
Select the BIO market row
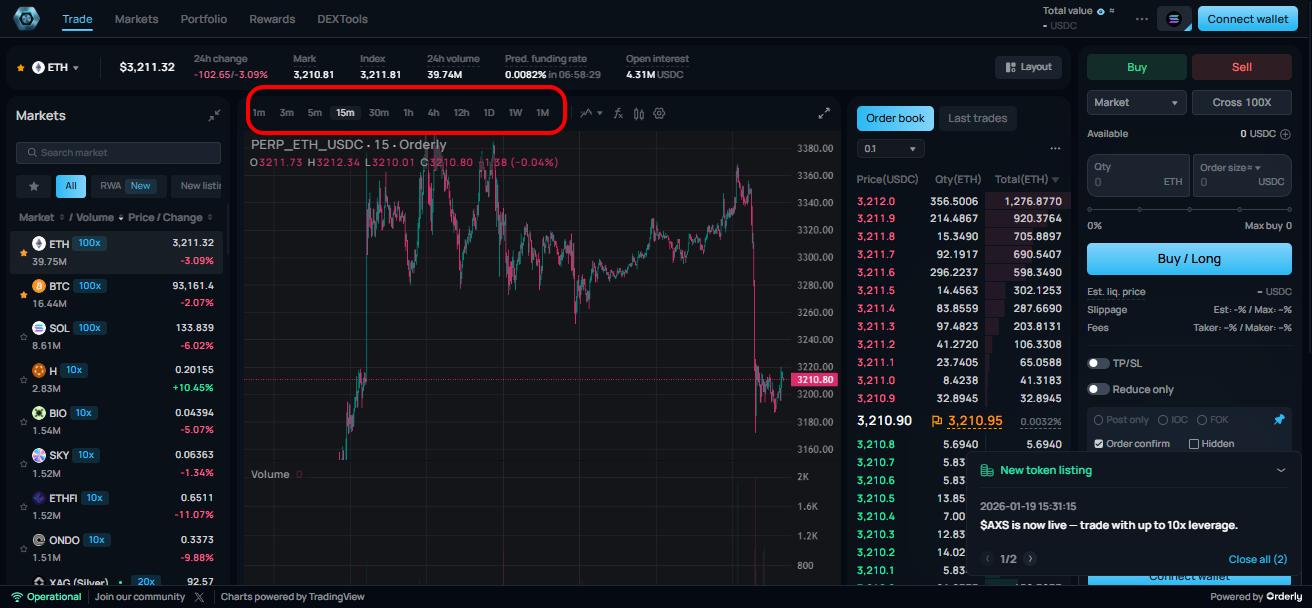point(117,421)
